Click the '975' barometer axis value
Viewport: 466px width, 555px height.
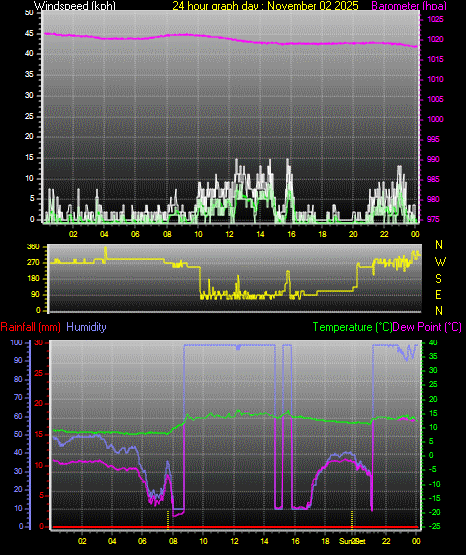[x=433, y=219]
